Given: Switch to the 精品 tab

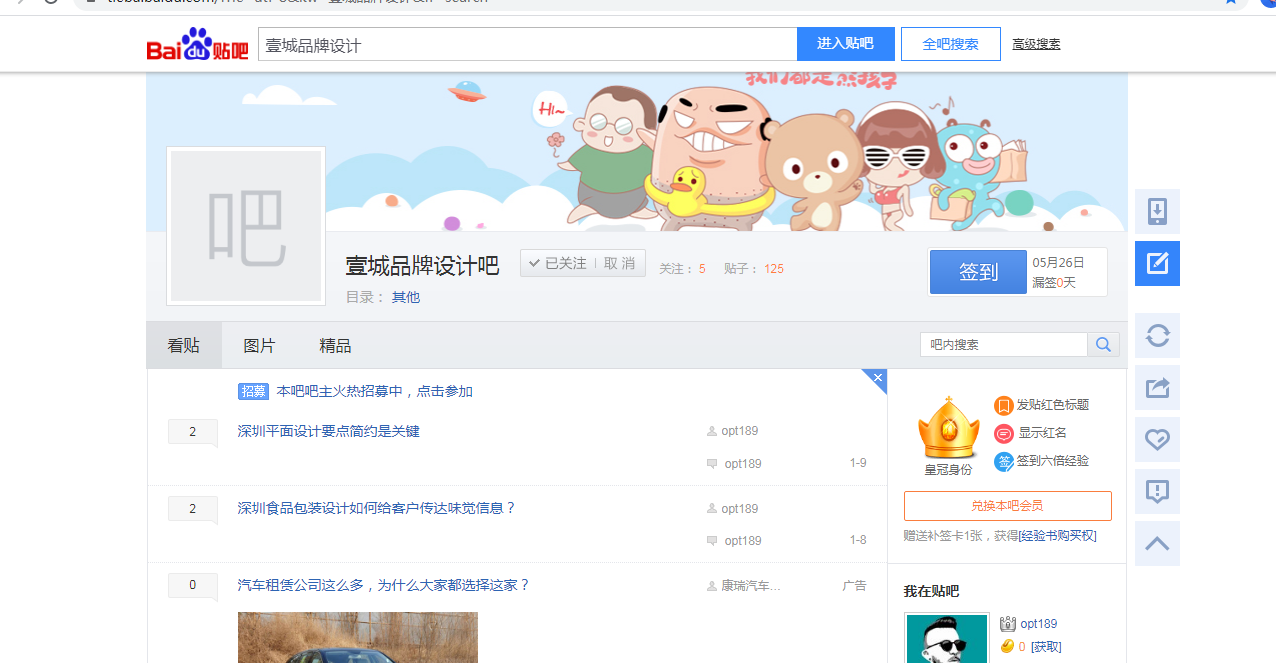Looking at the screenshot, I should pos(335,346).
